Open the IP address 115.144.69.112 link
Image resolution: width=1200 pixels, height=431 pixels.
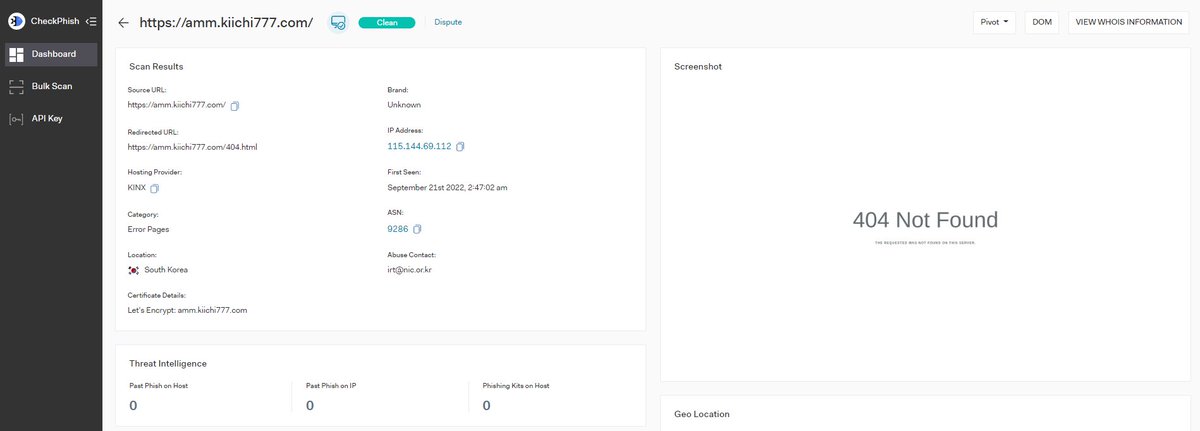419,146
